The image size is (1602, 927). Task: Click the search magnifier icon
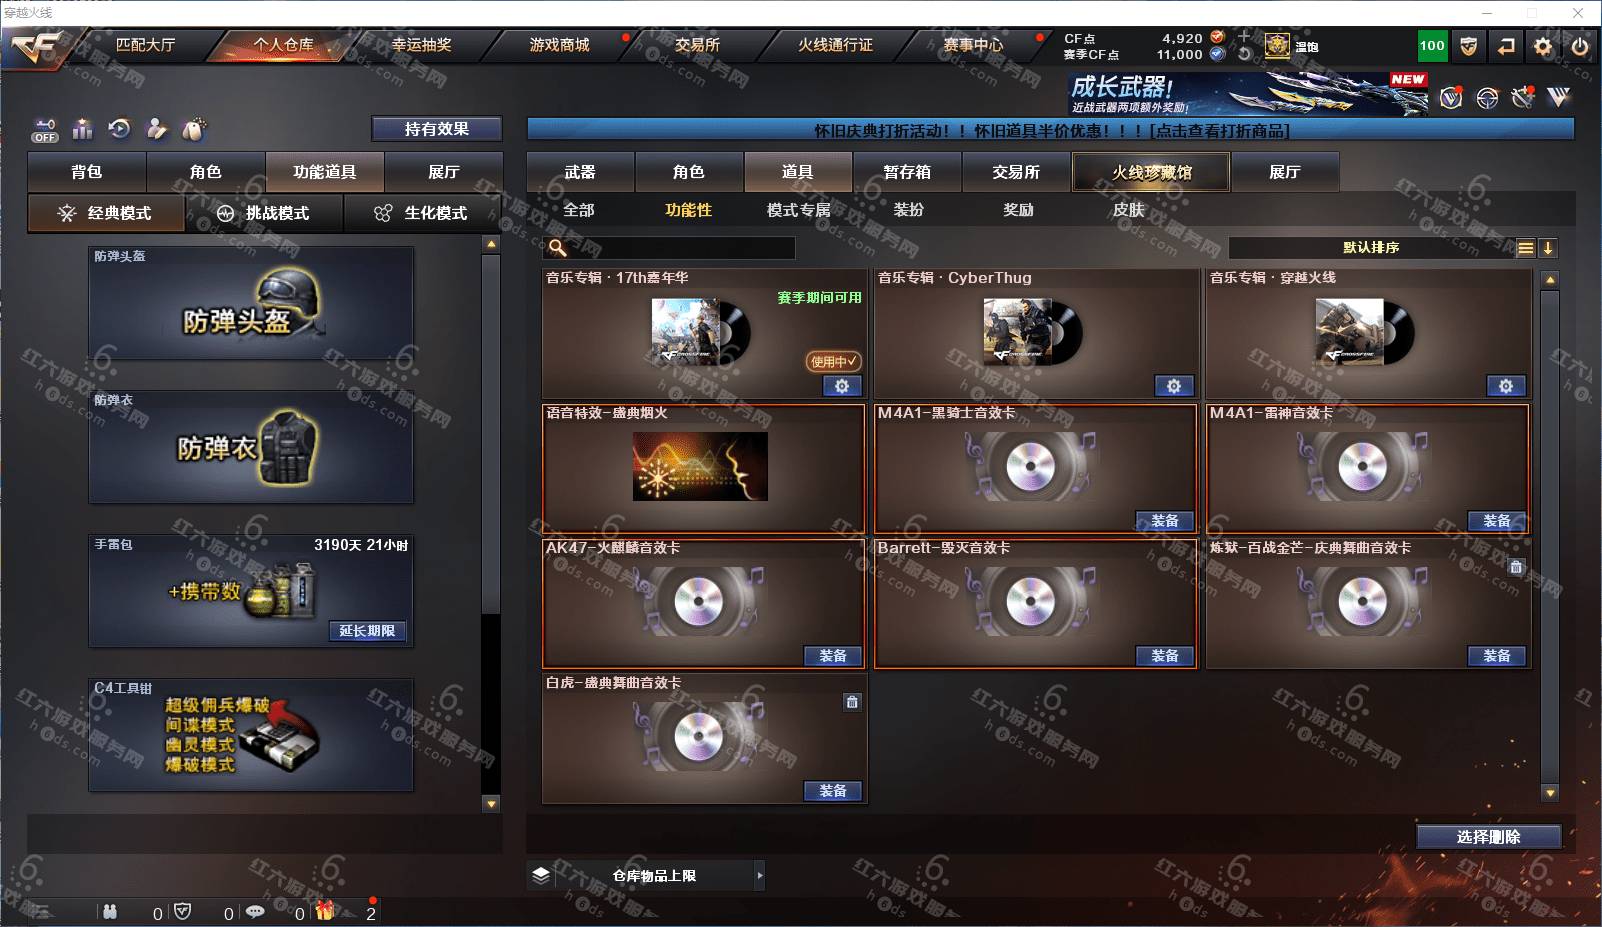point(557,247)
